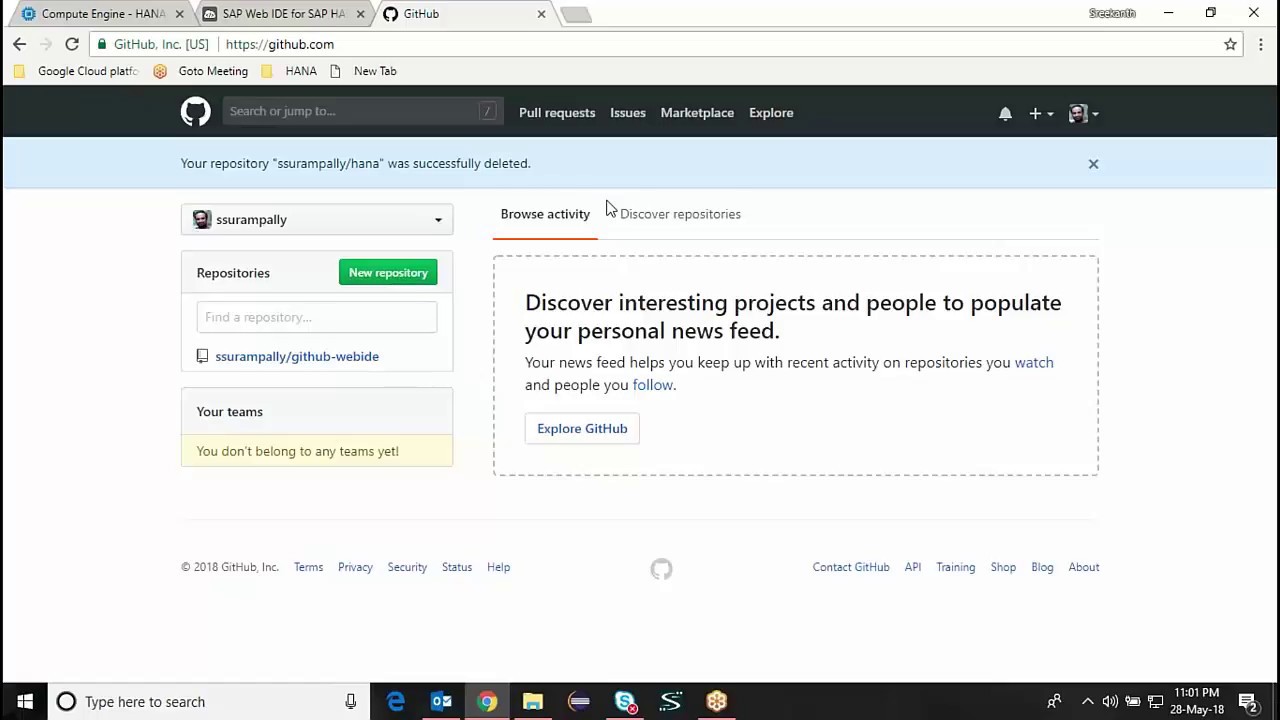Follow the 'follow' link in news feed text
Screen dimensions: 1280x720
click(x=652, y=385)
